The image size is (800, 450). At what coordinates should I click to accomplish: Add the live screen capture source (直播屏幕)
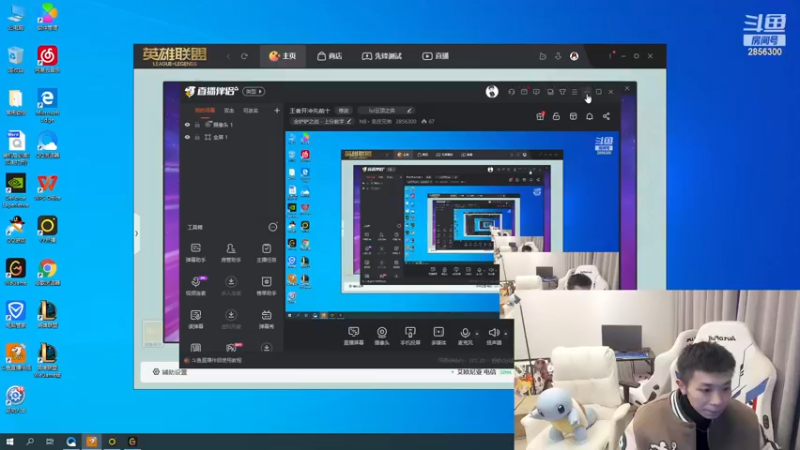pyautogui.click(x=354, y=336)
